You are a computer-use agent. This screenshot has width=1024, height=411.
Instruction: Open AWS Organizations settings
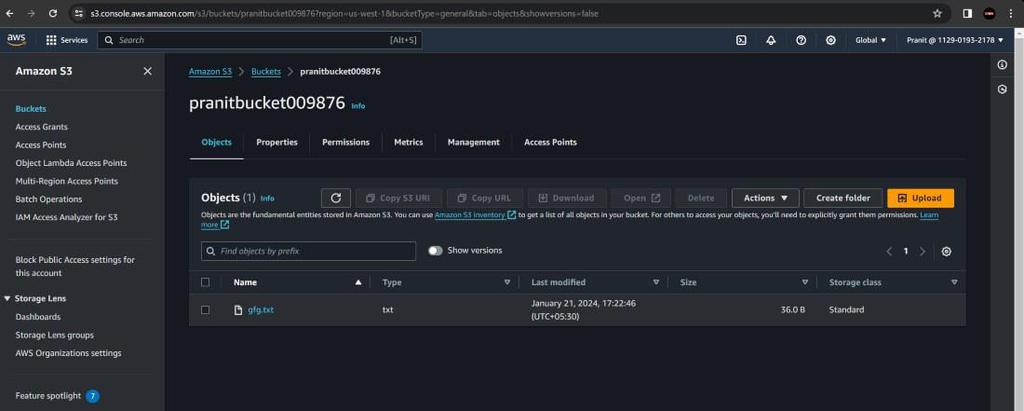coord(69,353)
